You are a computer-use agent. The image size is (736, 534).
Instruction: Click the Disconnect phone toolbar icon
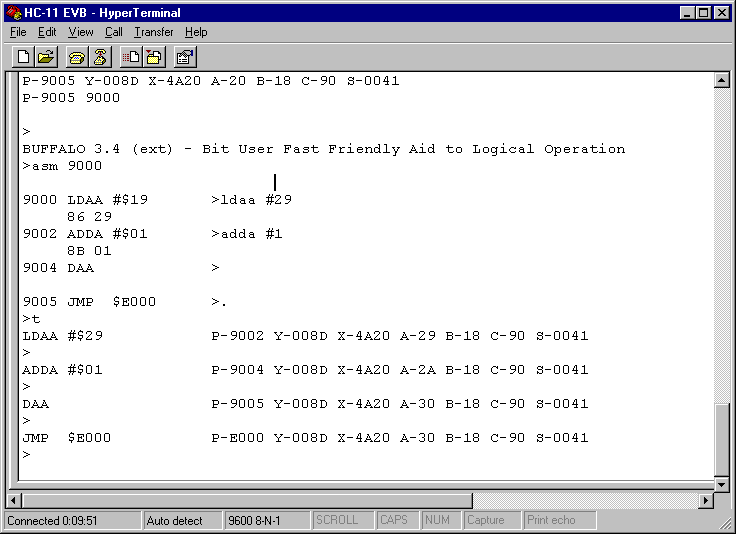(x=100, y=56)
